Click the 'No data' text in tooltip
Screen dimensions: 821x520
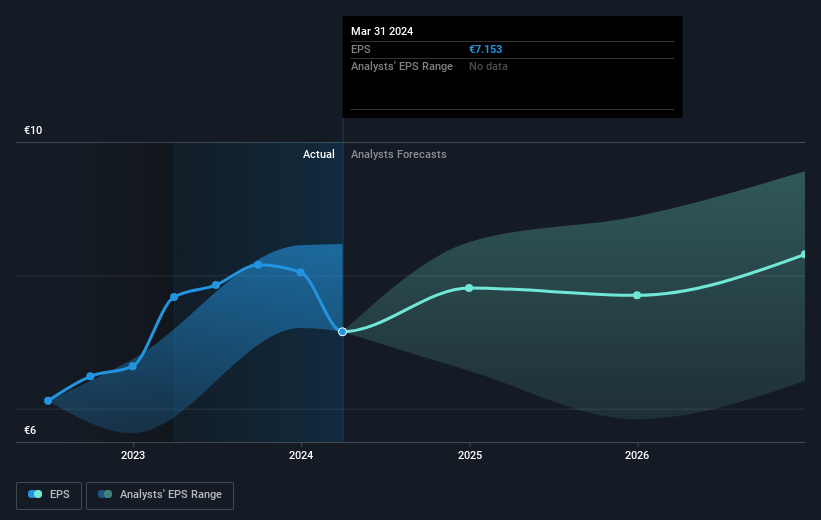click(488, 67)
